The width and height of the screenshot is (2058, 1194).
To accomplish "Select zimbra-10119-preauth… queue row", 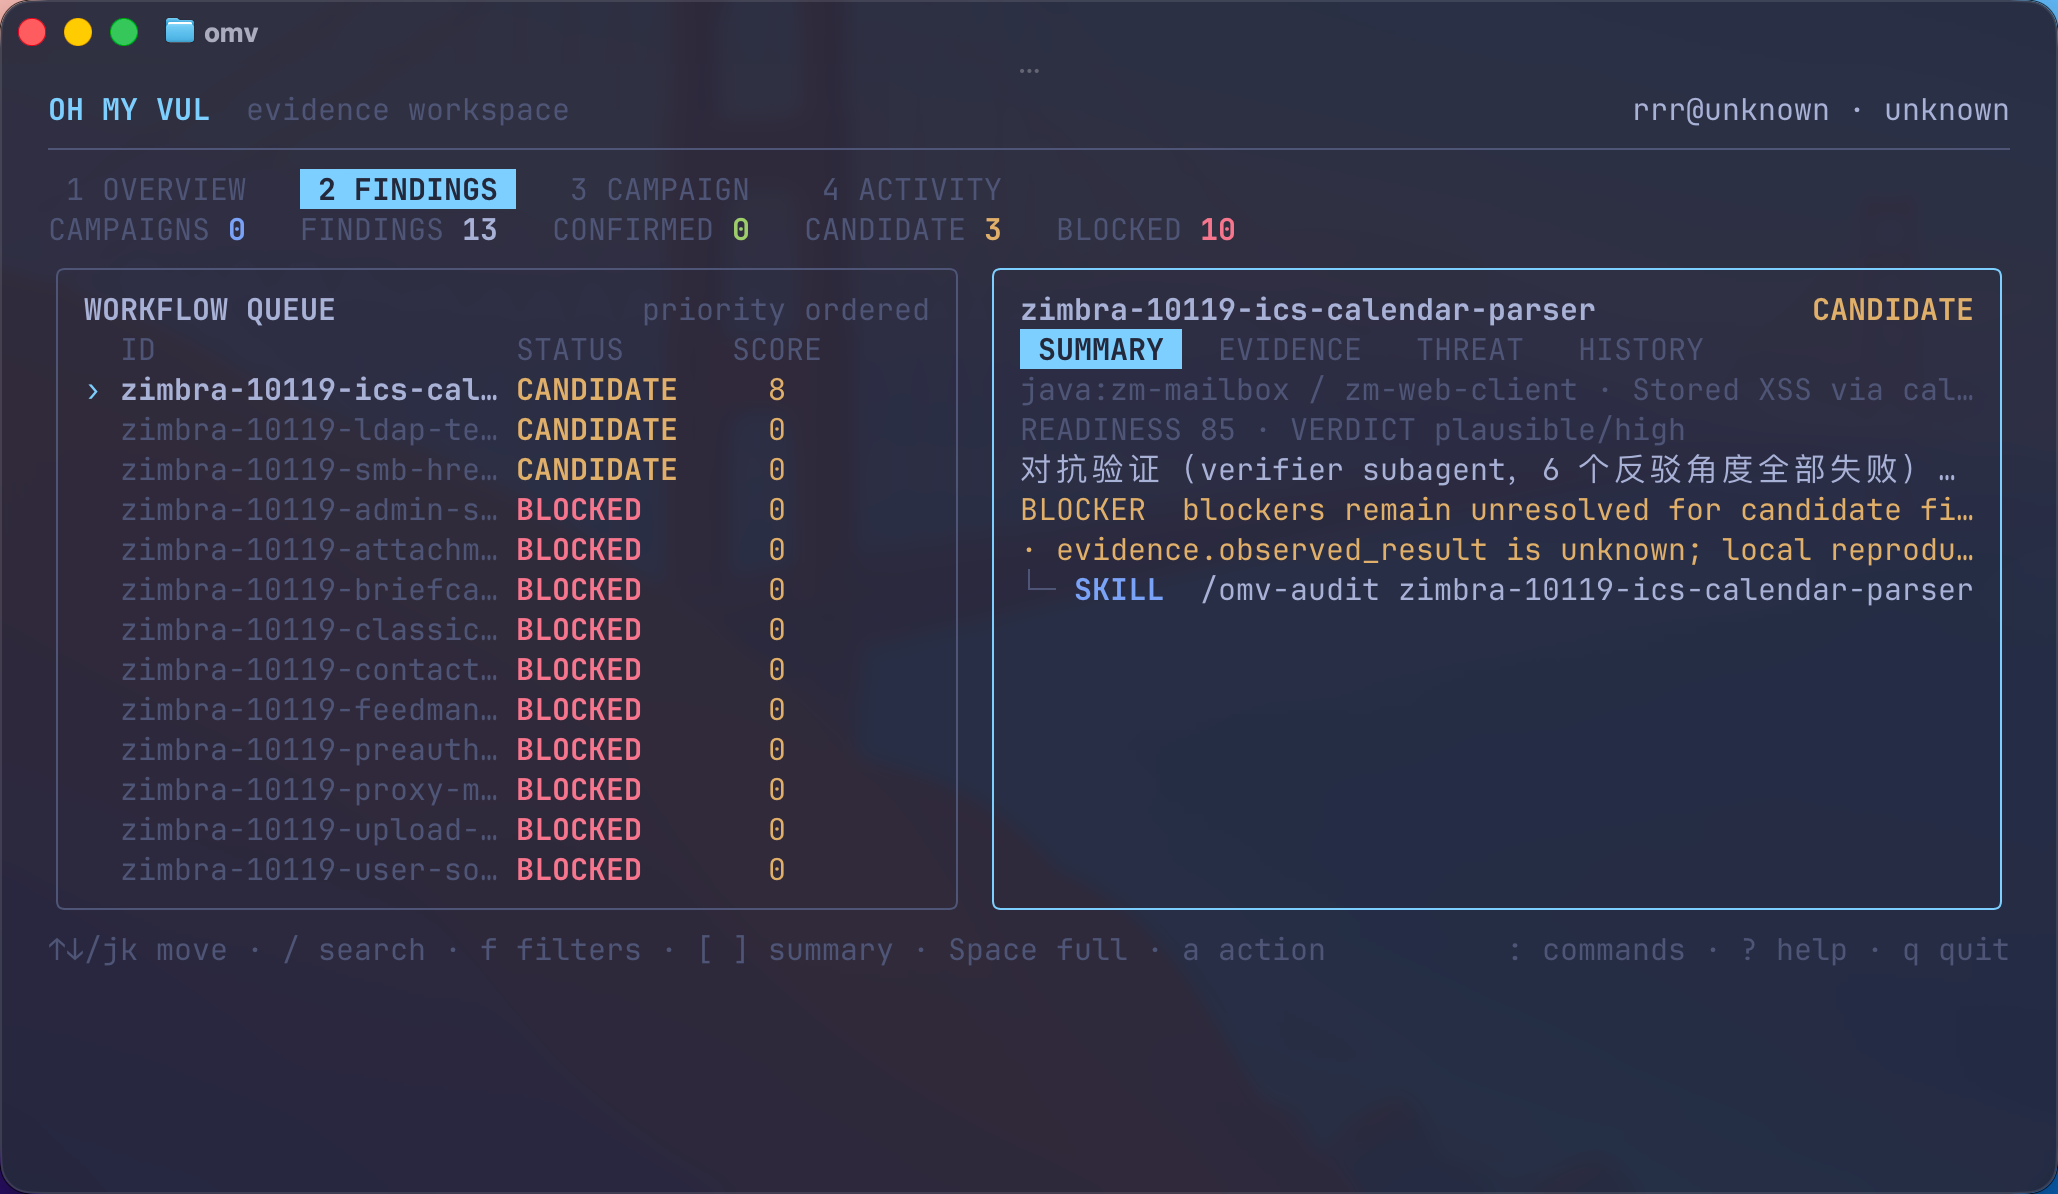I will click(x=507, y=750).
